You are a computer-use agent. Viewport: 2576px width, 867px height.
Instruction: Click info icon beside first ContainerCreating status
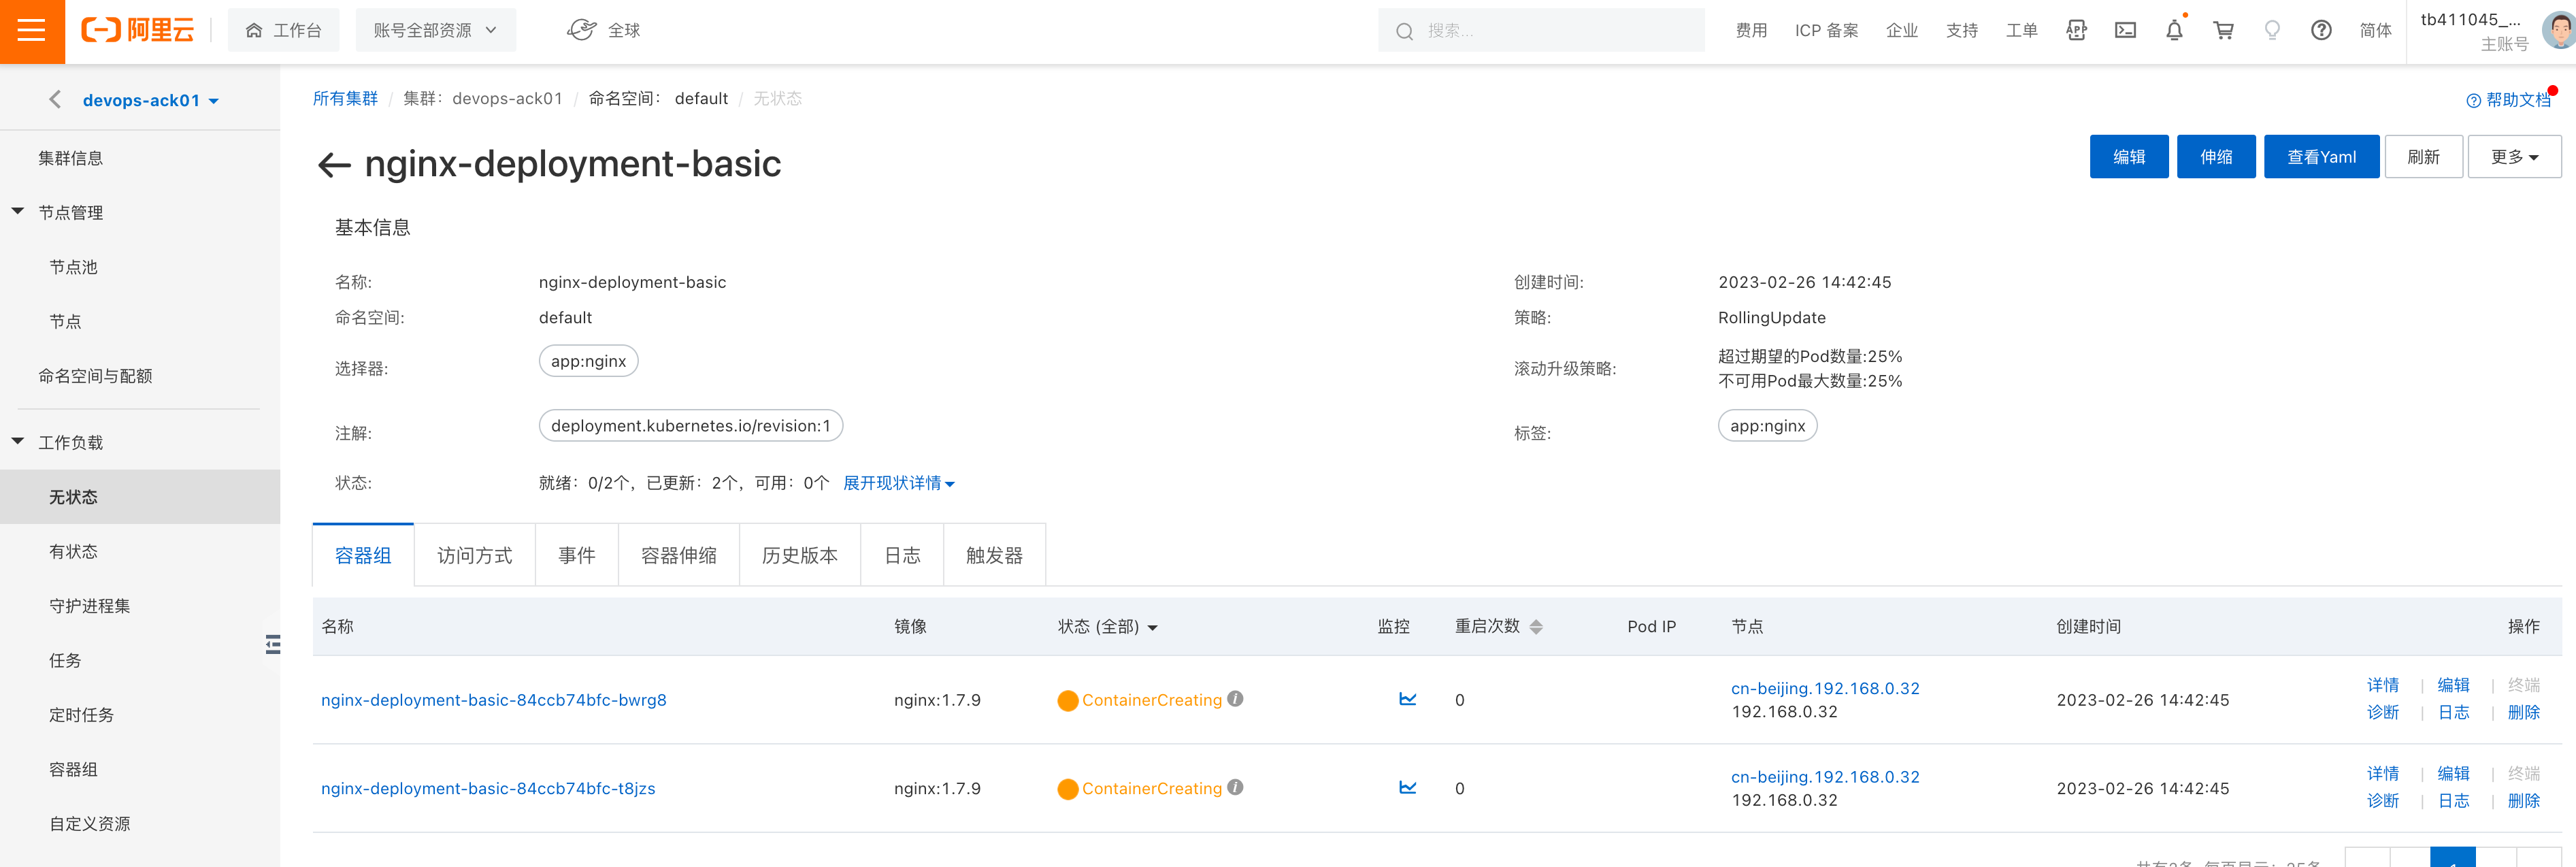(1235, 699)
